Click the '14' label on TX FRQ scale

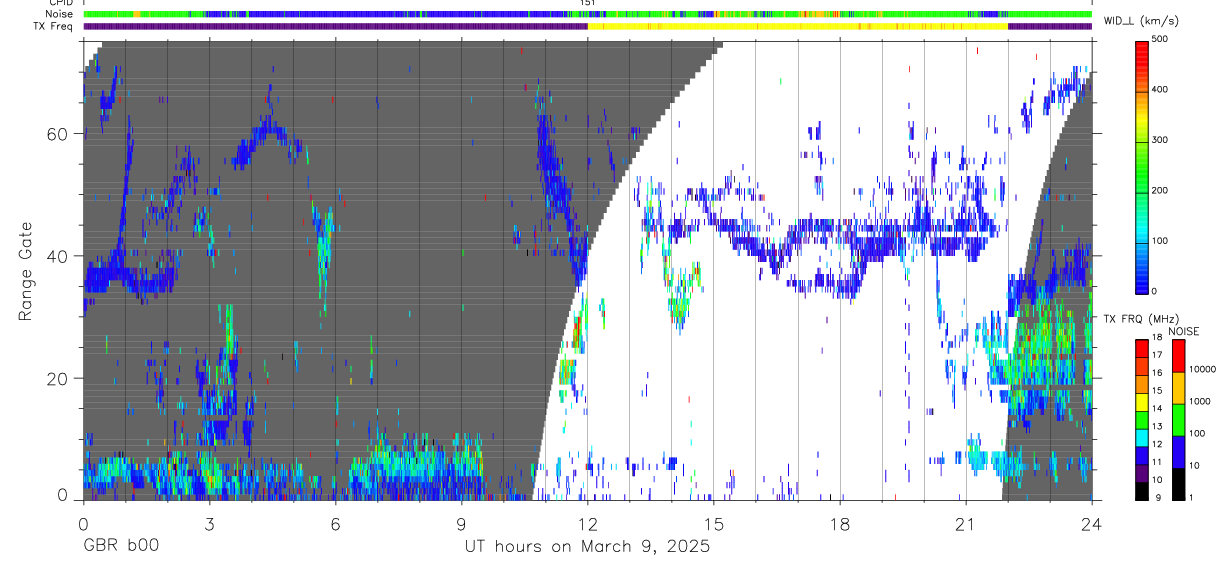[1158, 408]
